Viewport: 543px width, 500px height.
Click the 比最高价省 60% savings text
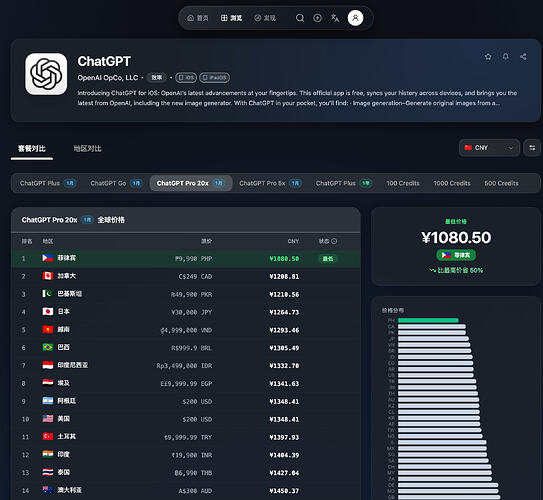point(456,270)
